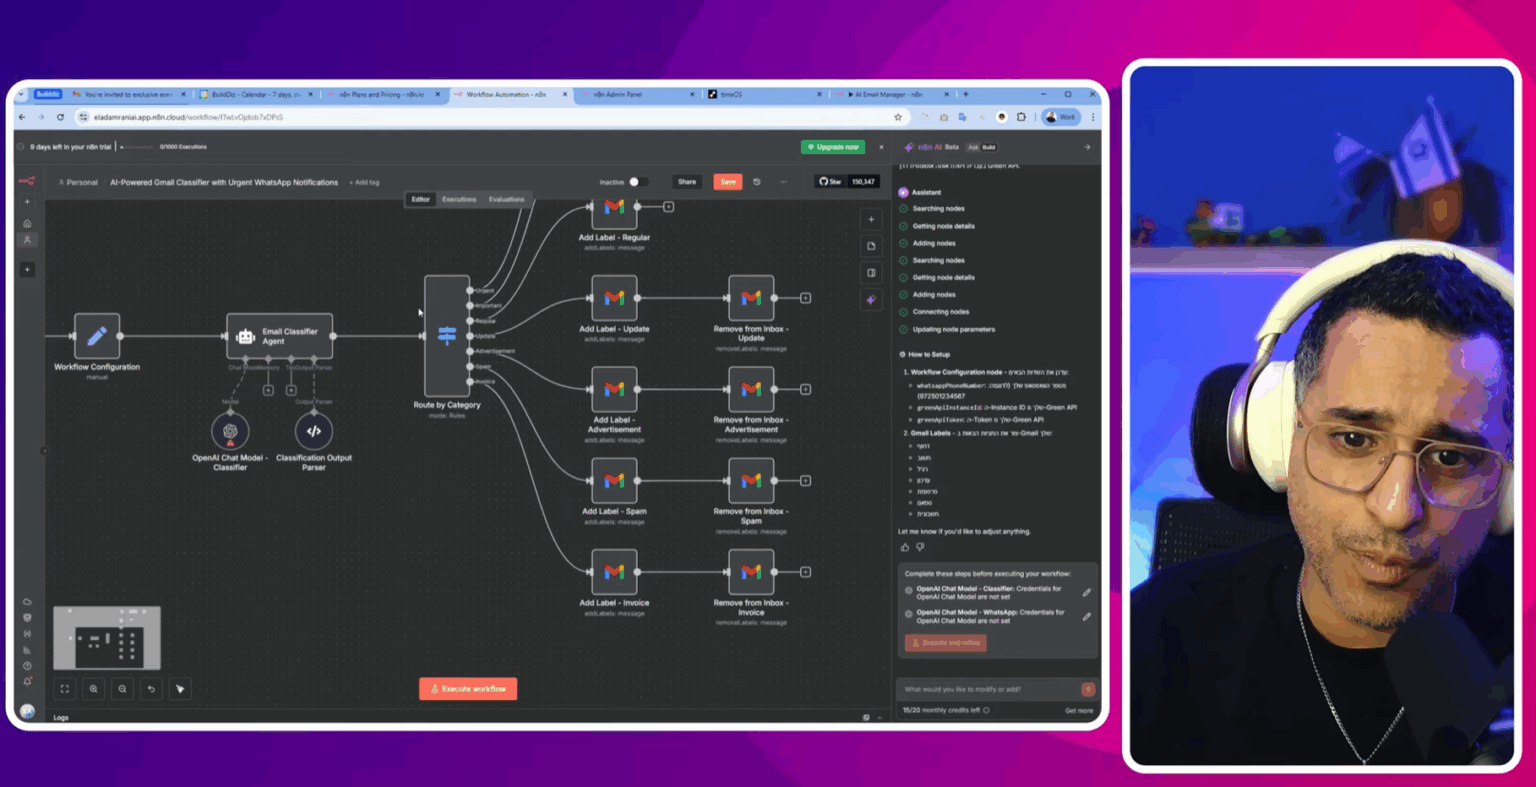Click the undo icon near the minimap
This screenshot has height=787, width=1536.
(151, 688)
